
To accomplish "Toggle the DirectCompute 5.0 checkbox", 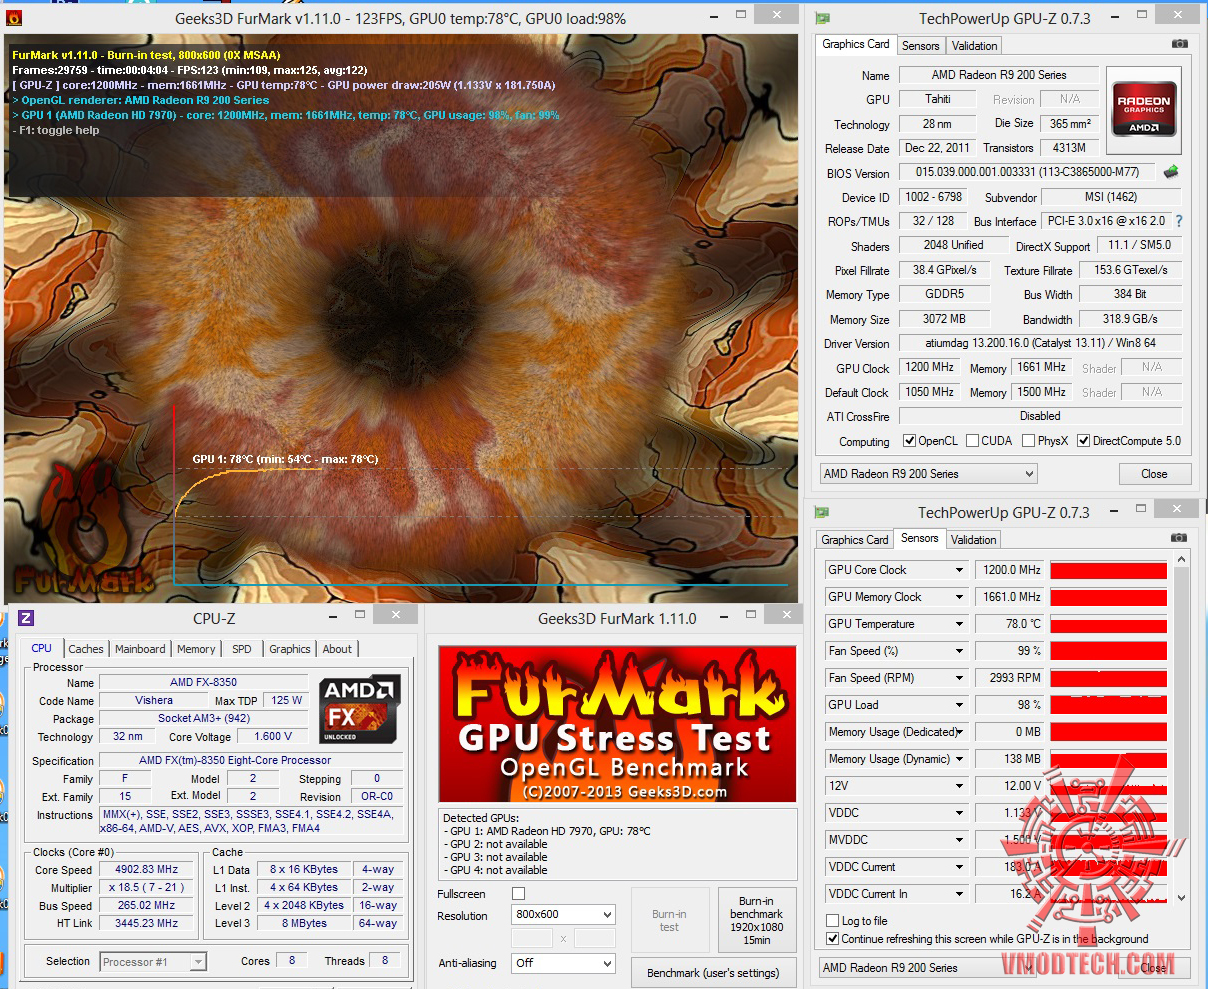I will coord(1083,441).
